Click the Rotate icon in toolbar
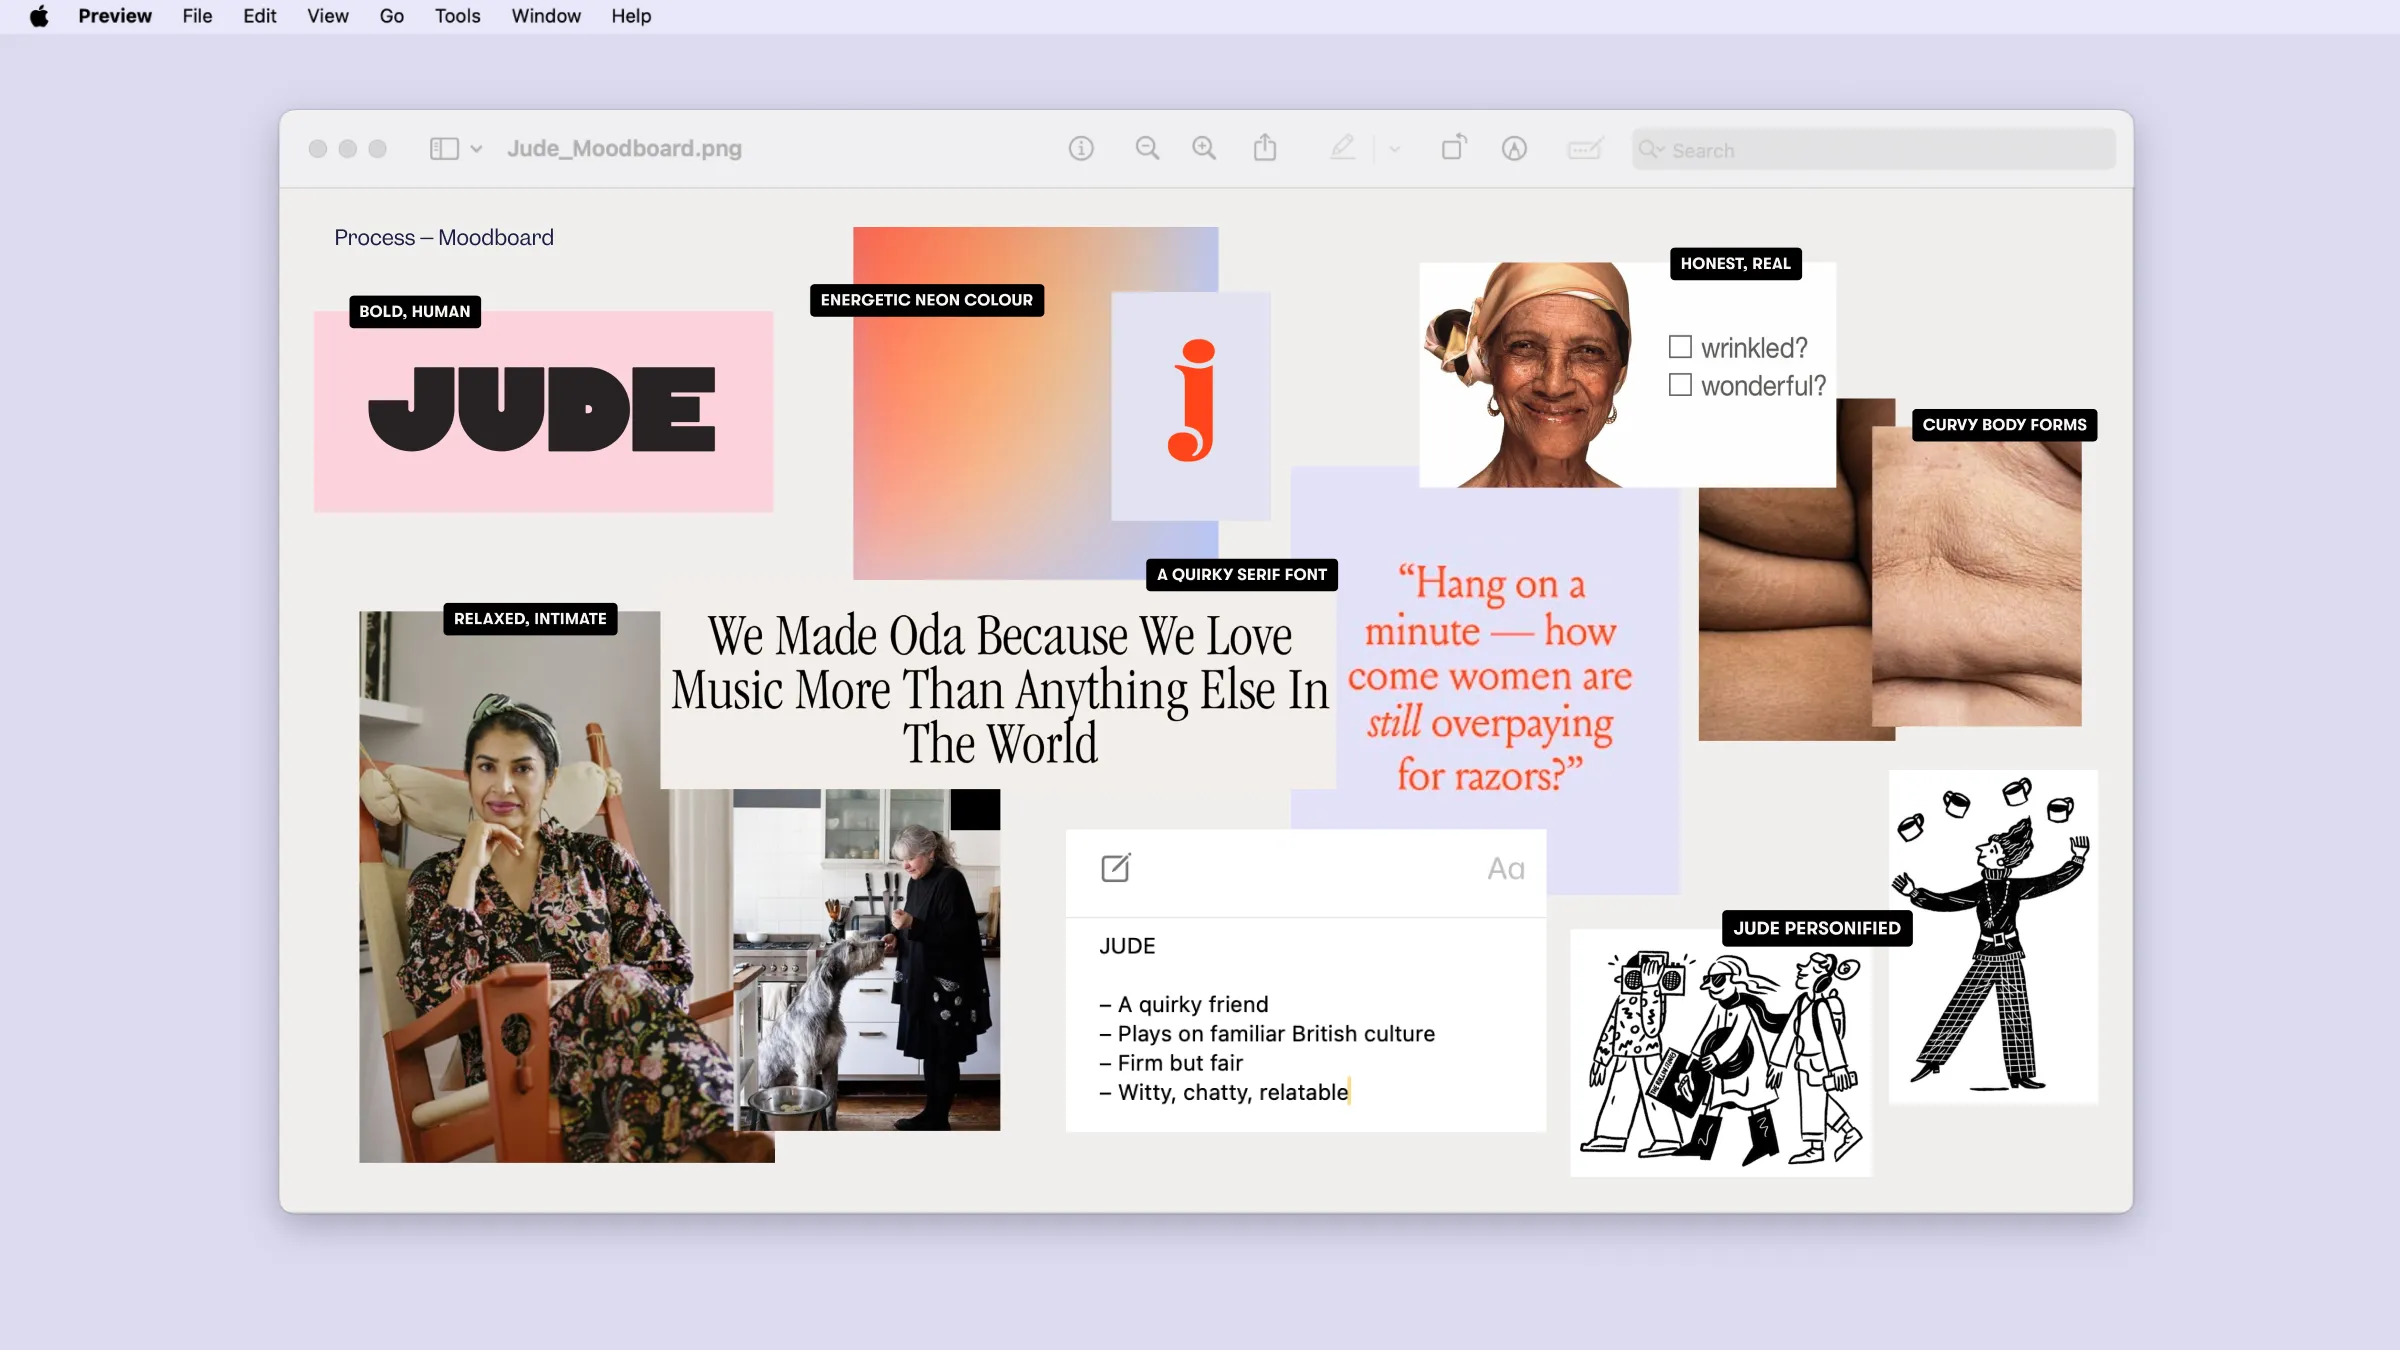This screenshot has height=1350, width=2400. [x=1454, y=148]
